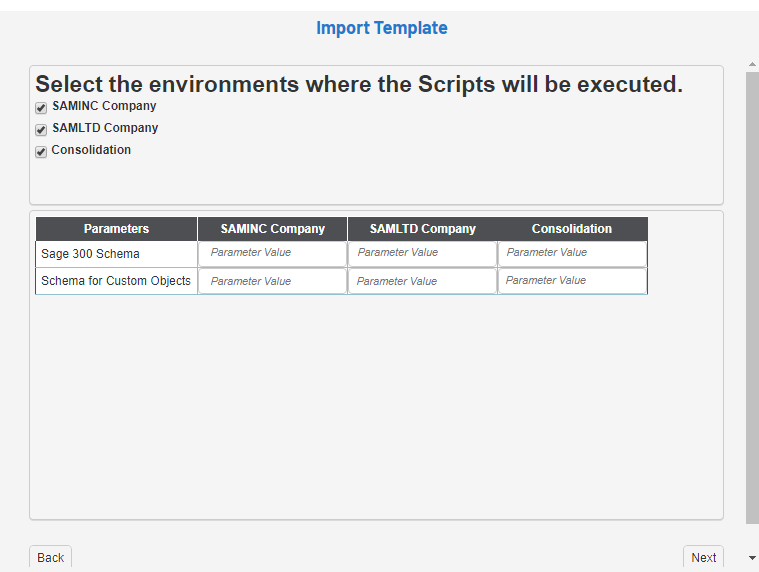Click Sage 300 Schema field for SAMLTD Company
Viewport: 759px width, 572px height.
coord(422,253)
